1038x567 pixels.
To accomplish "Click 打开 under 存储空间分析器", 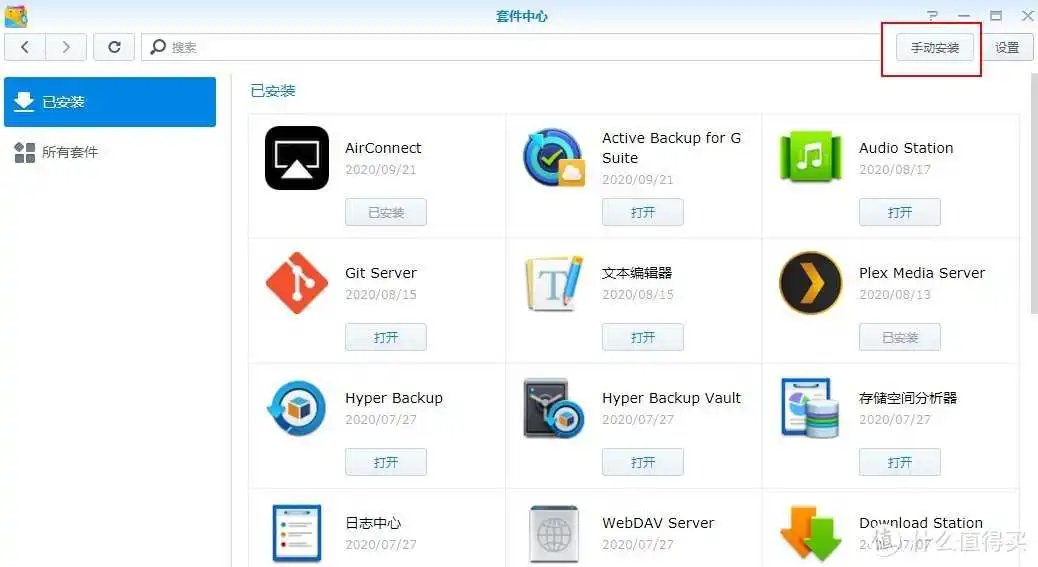I will click(900, 462).
